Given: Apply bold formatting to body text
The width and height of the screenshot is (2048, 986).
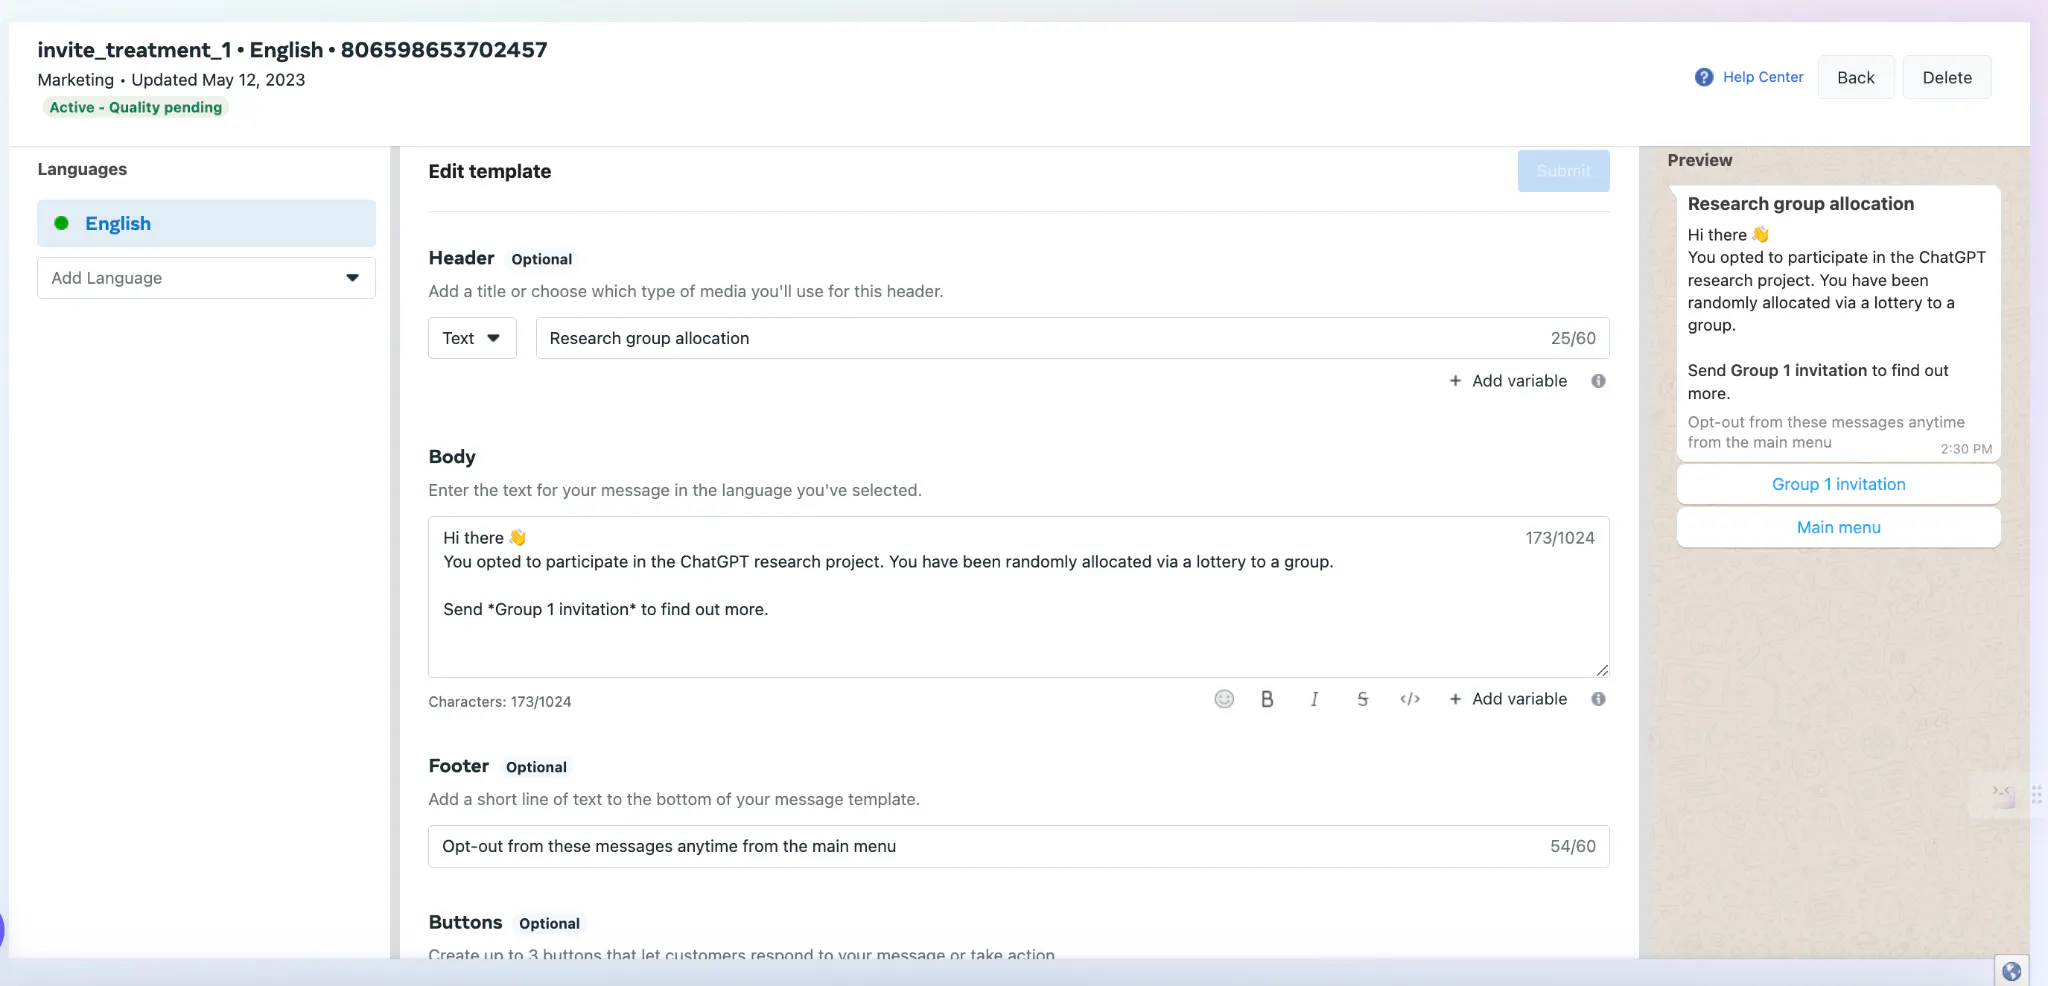Looking at the screenshot, I should [x=1267, y=699].
